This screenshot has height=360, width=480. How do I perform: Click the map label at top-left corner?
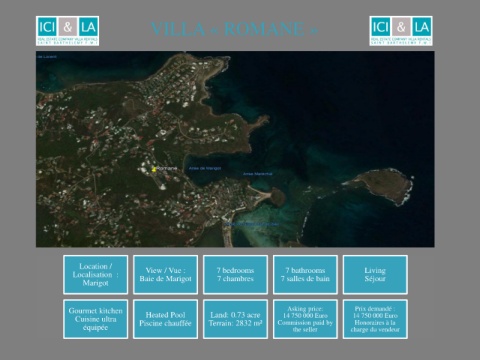pyautogui.click(x=47, y=57)
